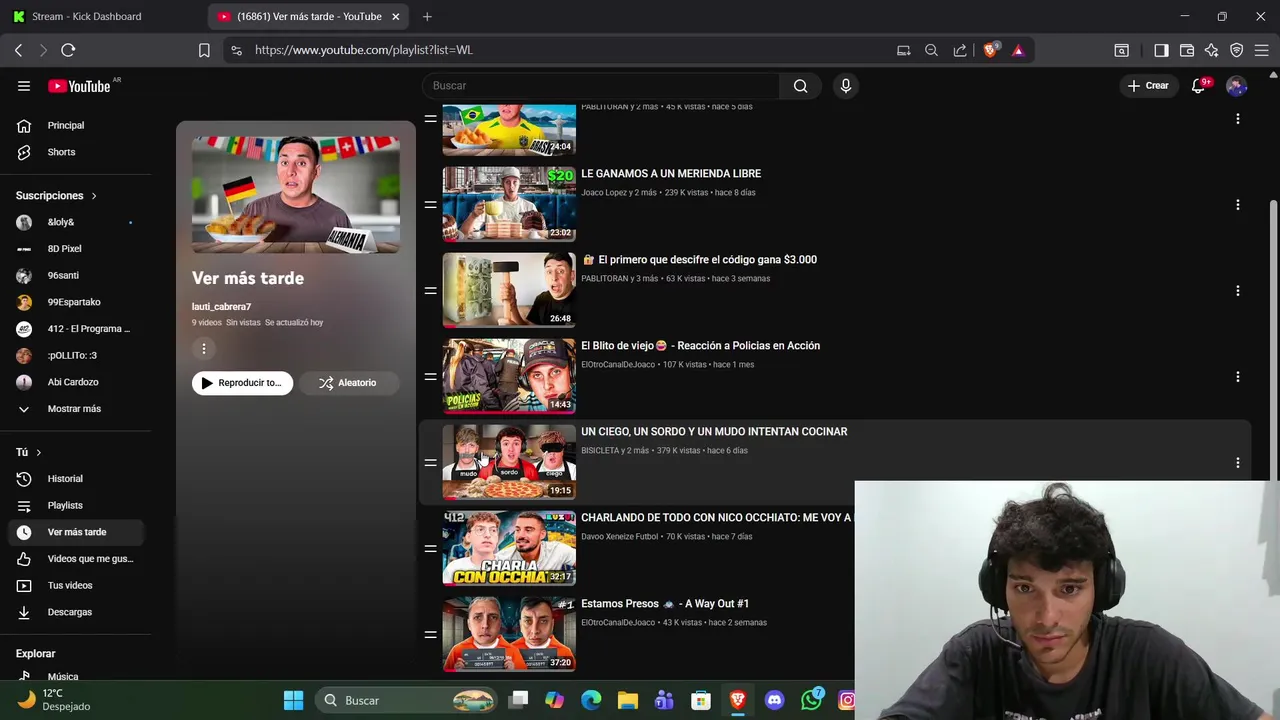The image size is (1280, 720).
Task: Click the YouTube logo
Action: 79,86
